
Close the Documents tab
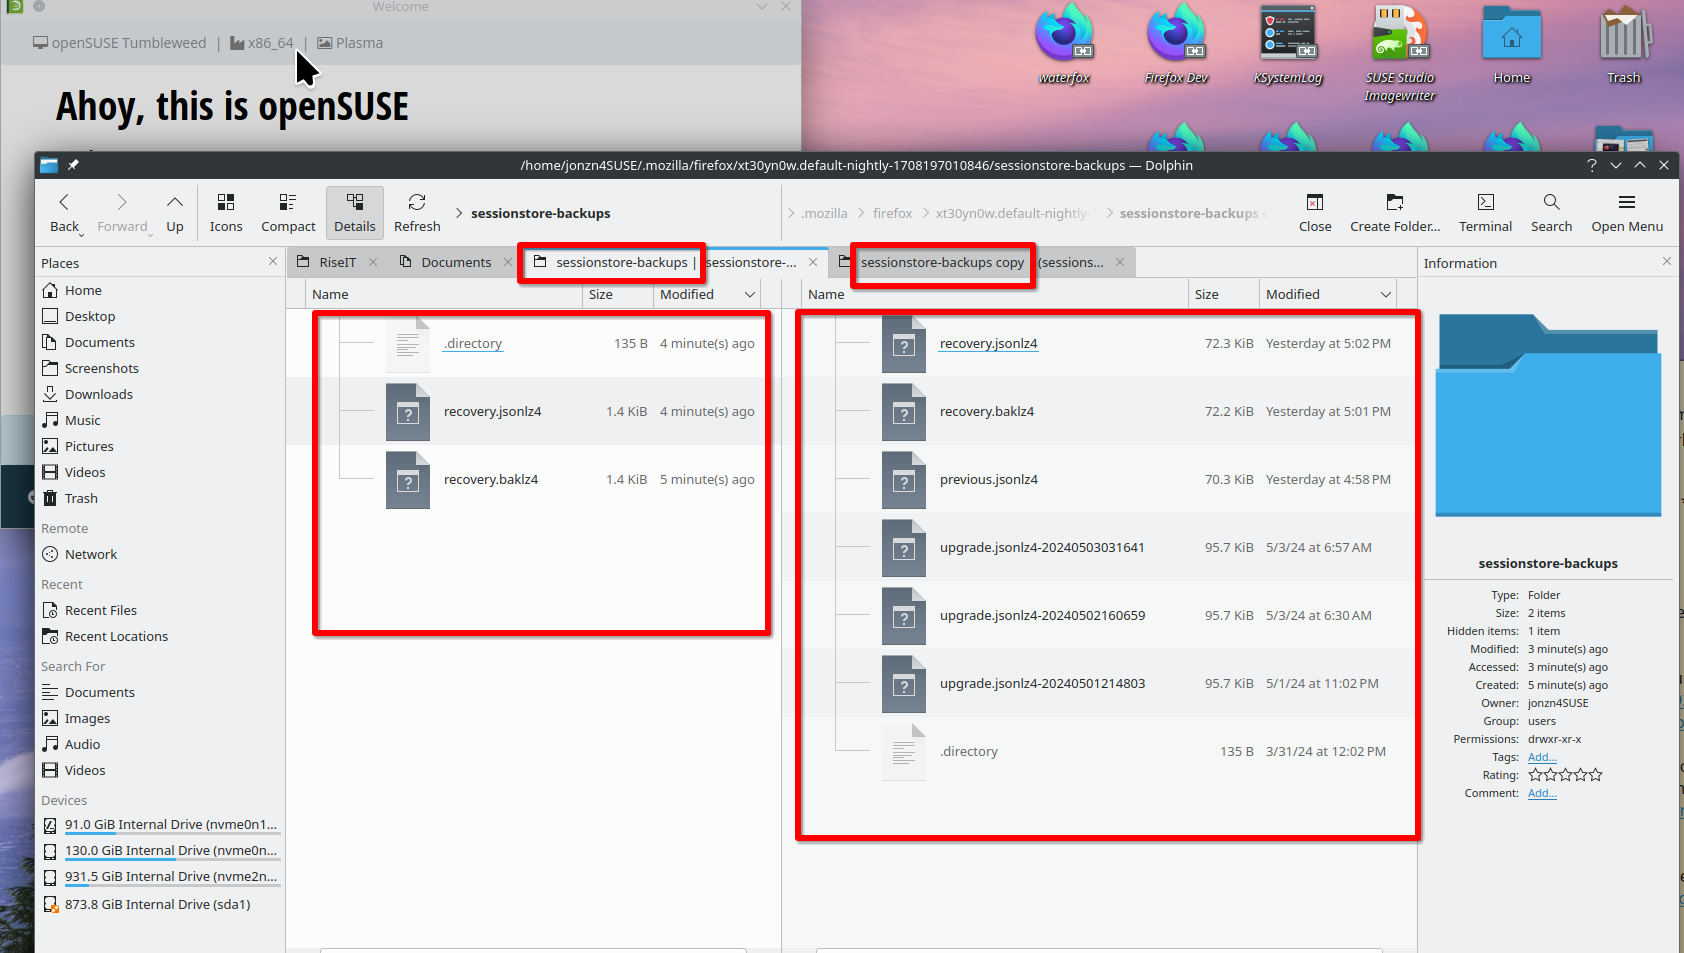[508, 262]
